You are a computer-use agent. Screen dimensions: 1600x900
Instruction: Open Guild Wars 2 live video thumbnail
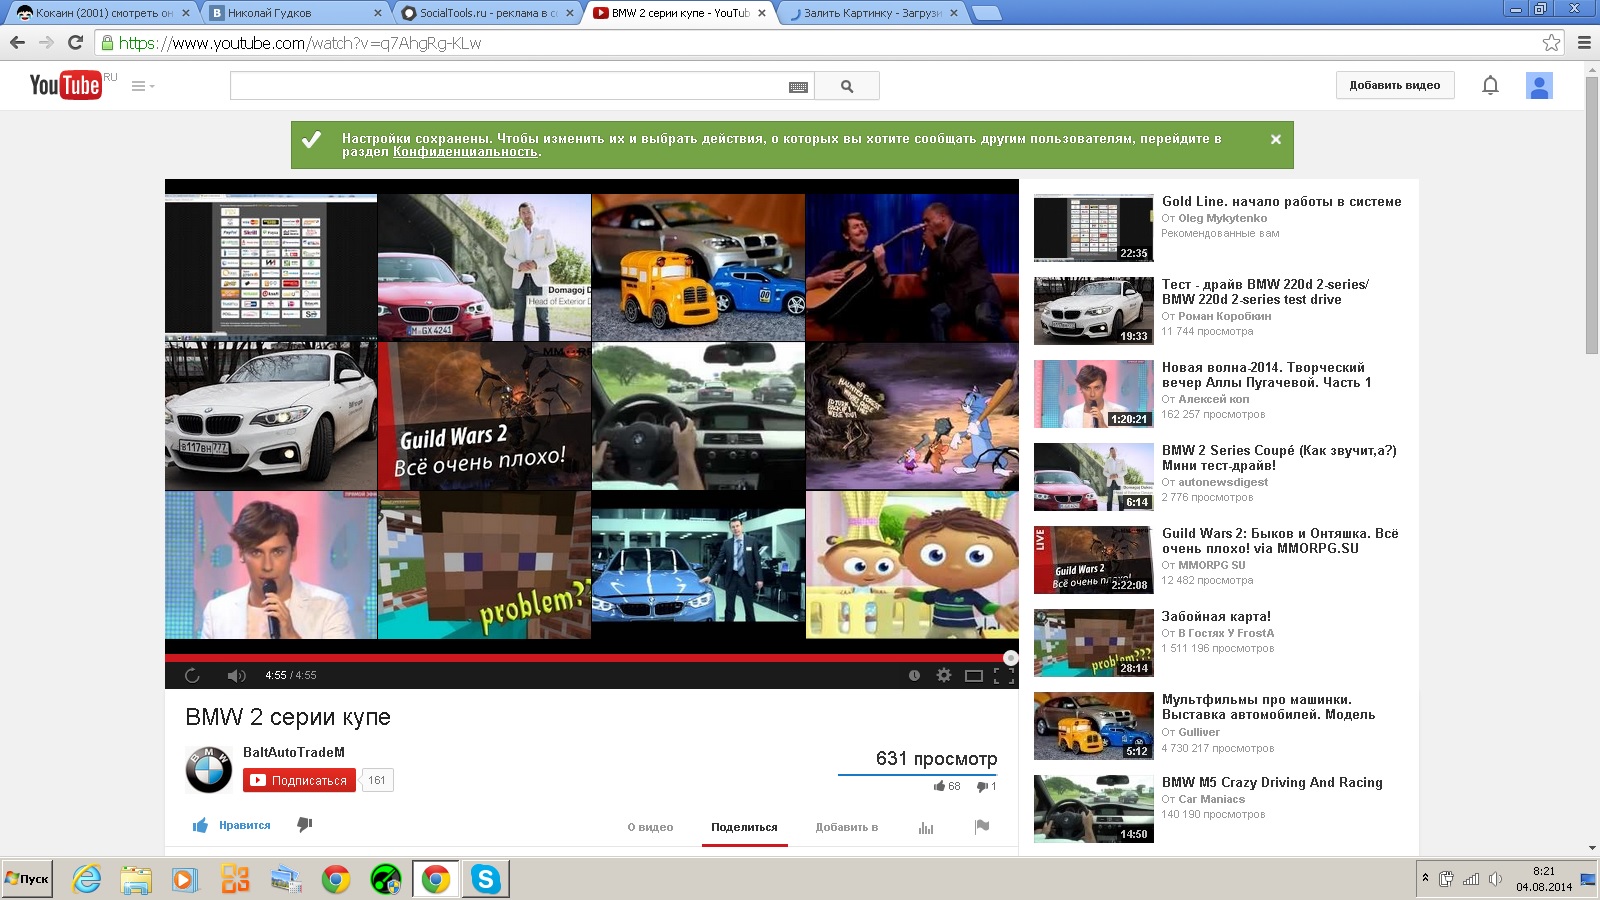[1093, 560]
